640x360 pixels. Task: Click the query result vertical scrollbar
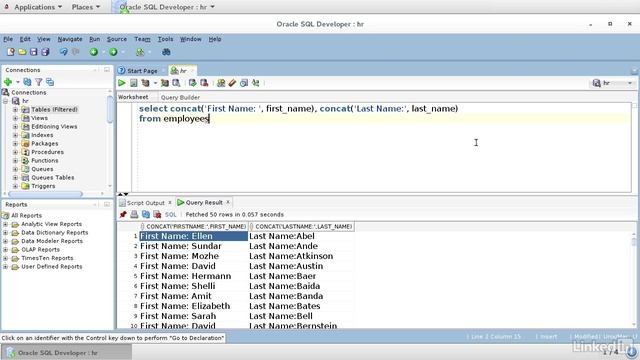(x=633, y=280)
